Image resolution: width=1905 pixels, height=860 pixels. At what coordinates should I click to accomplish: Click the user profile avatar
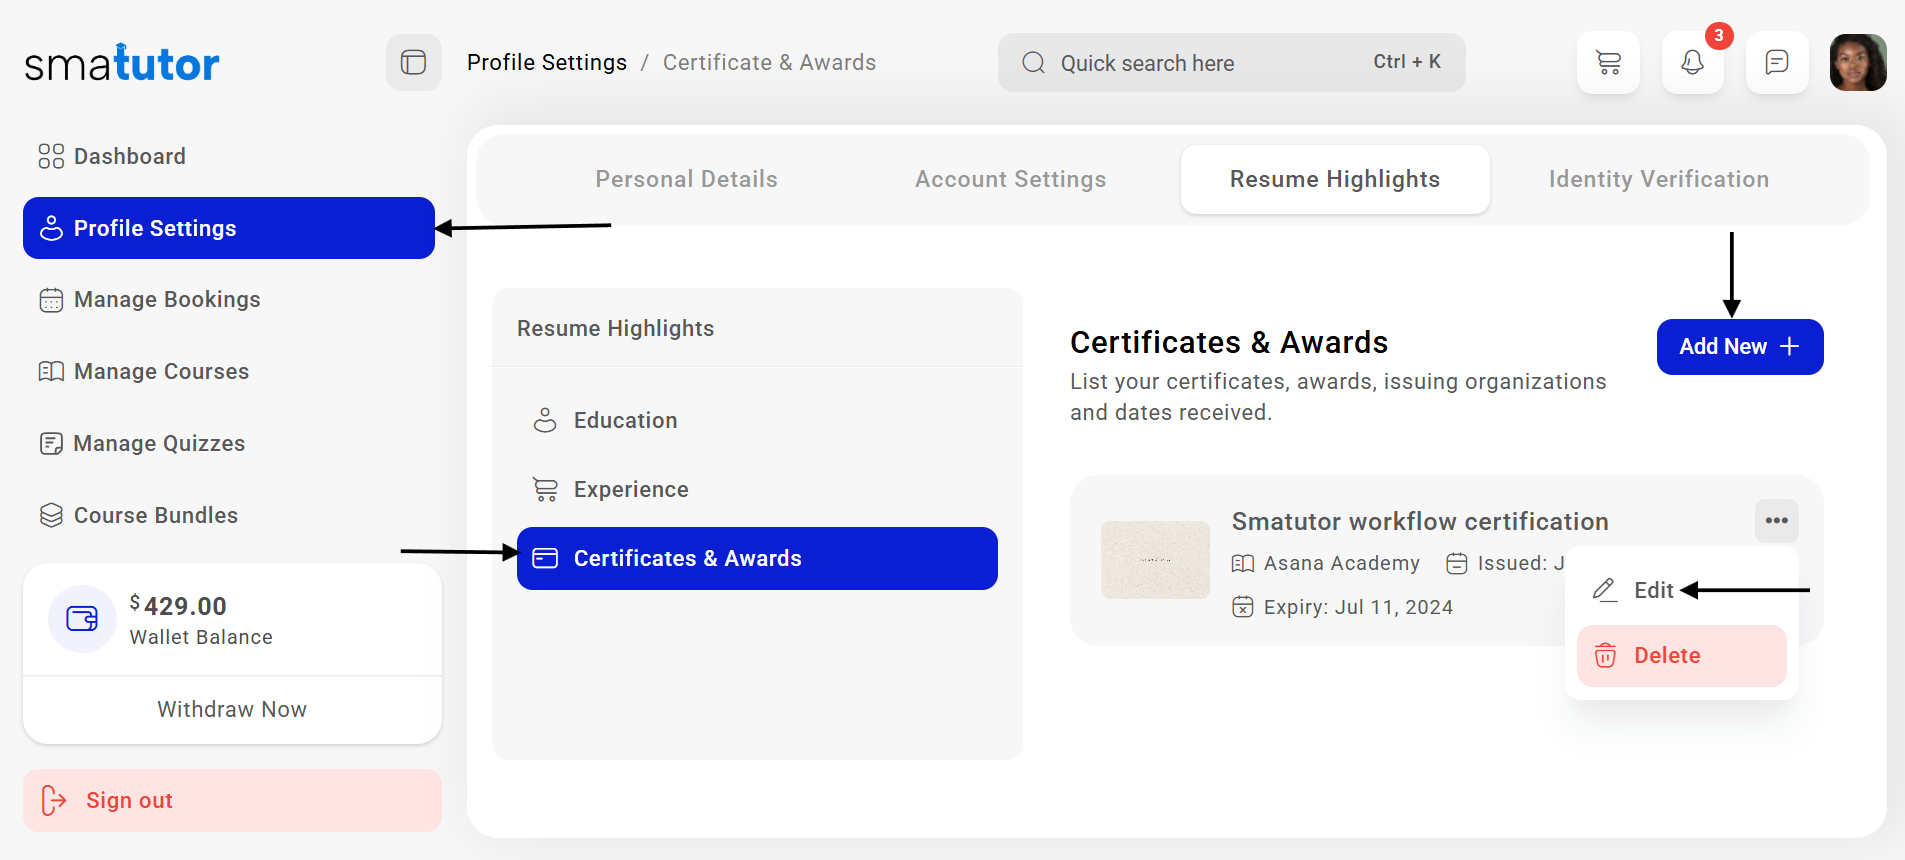click(x=1857, y=63)
